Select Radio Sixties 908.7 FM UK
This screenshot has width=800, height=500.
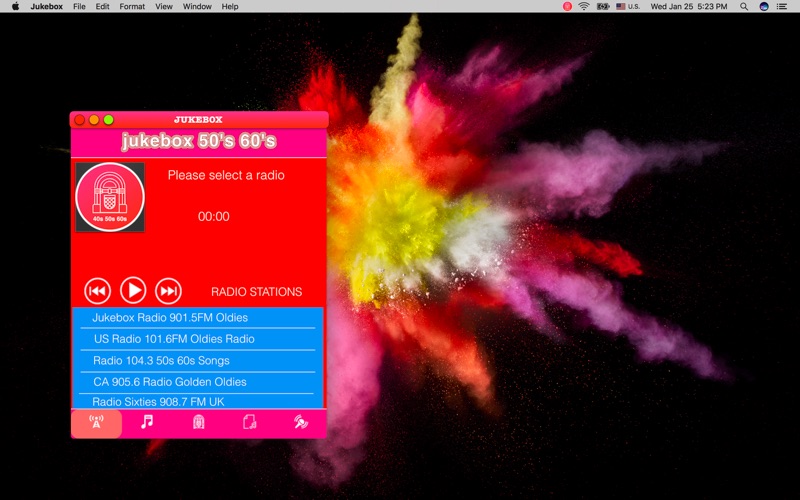pos(197,402)
